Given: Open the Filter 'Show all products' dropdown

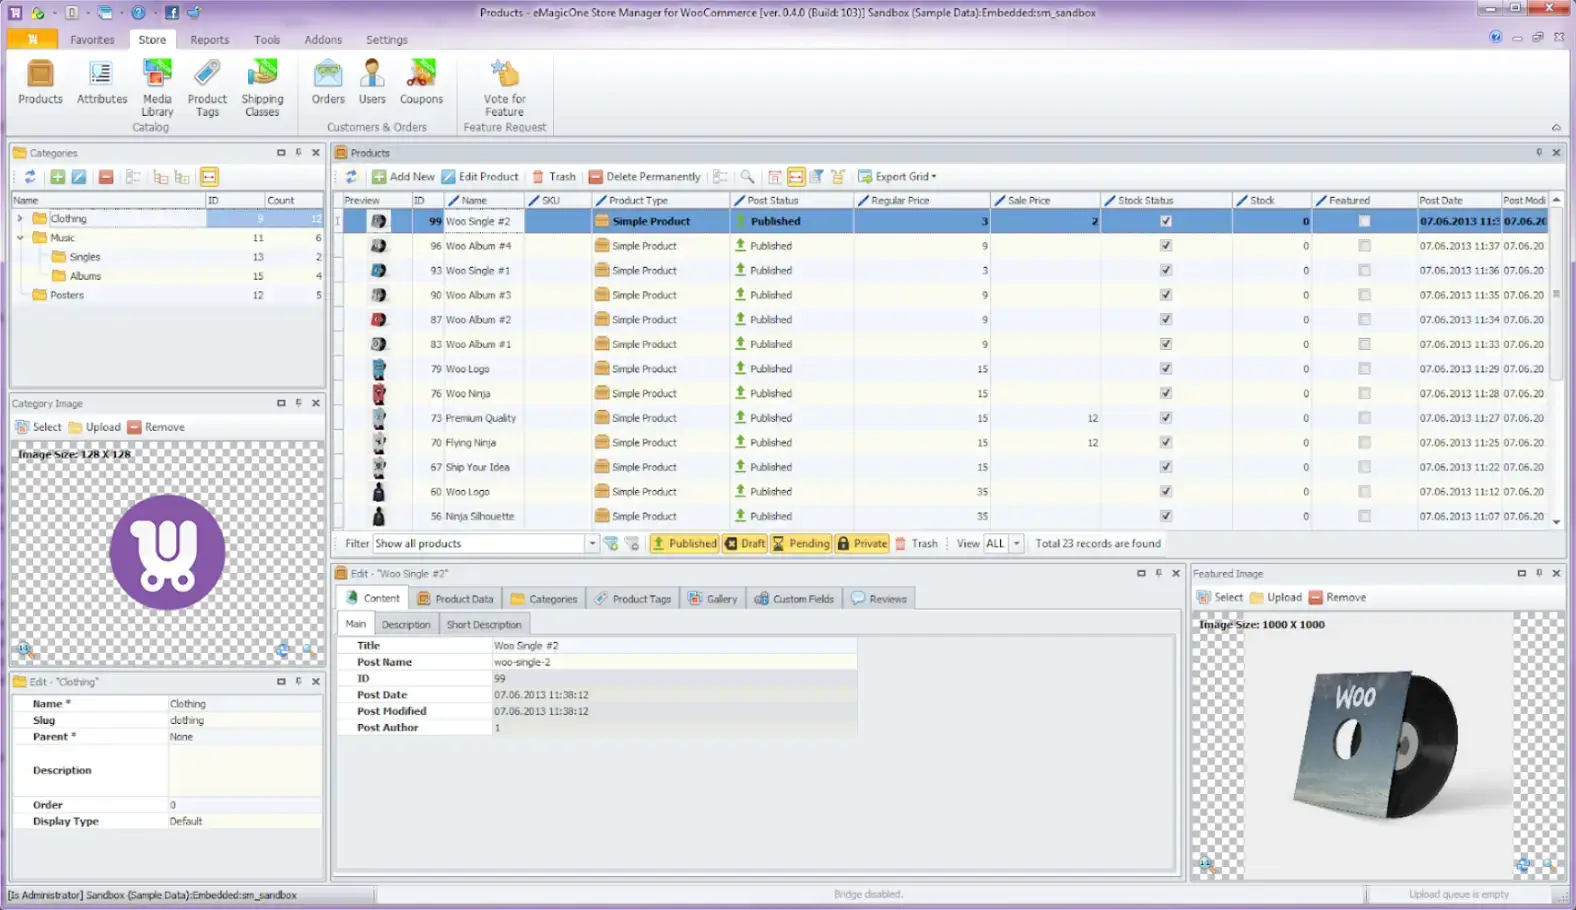Looking at the screenshot, I should [591, 544].
